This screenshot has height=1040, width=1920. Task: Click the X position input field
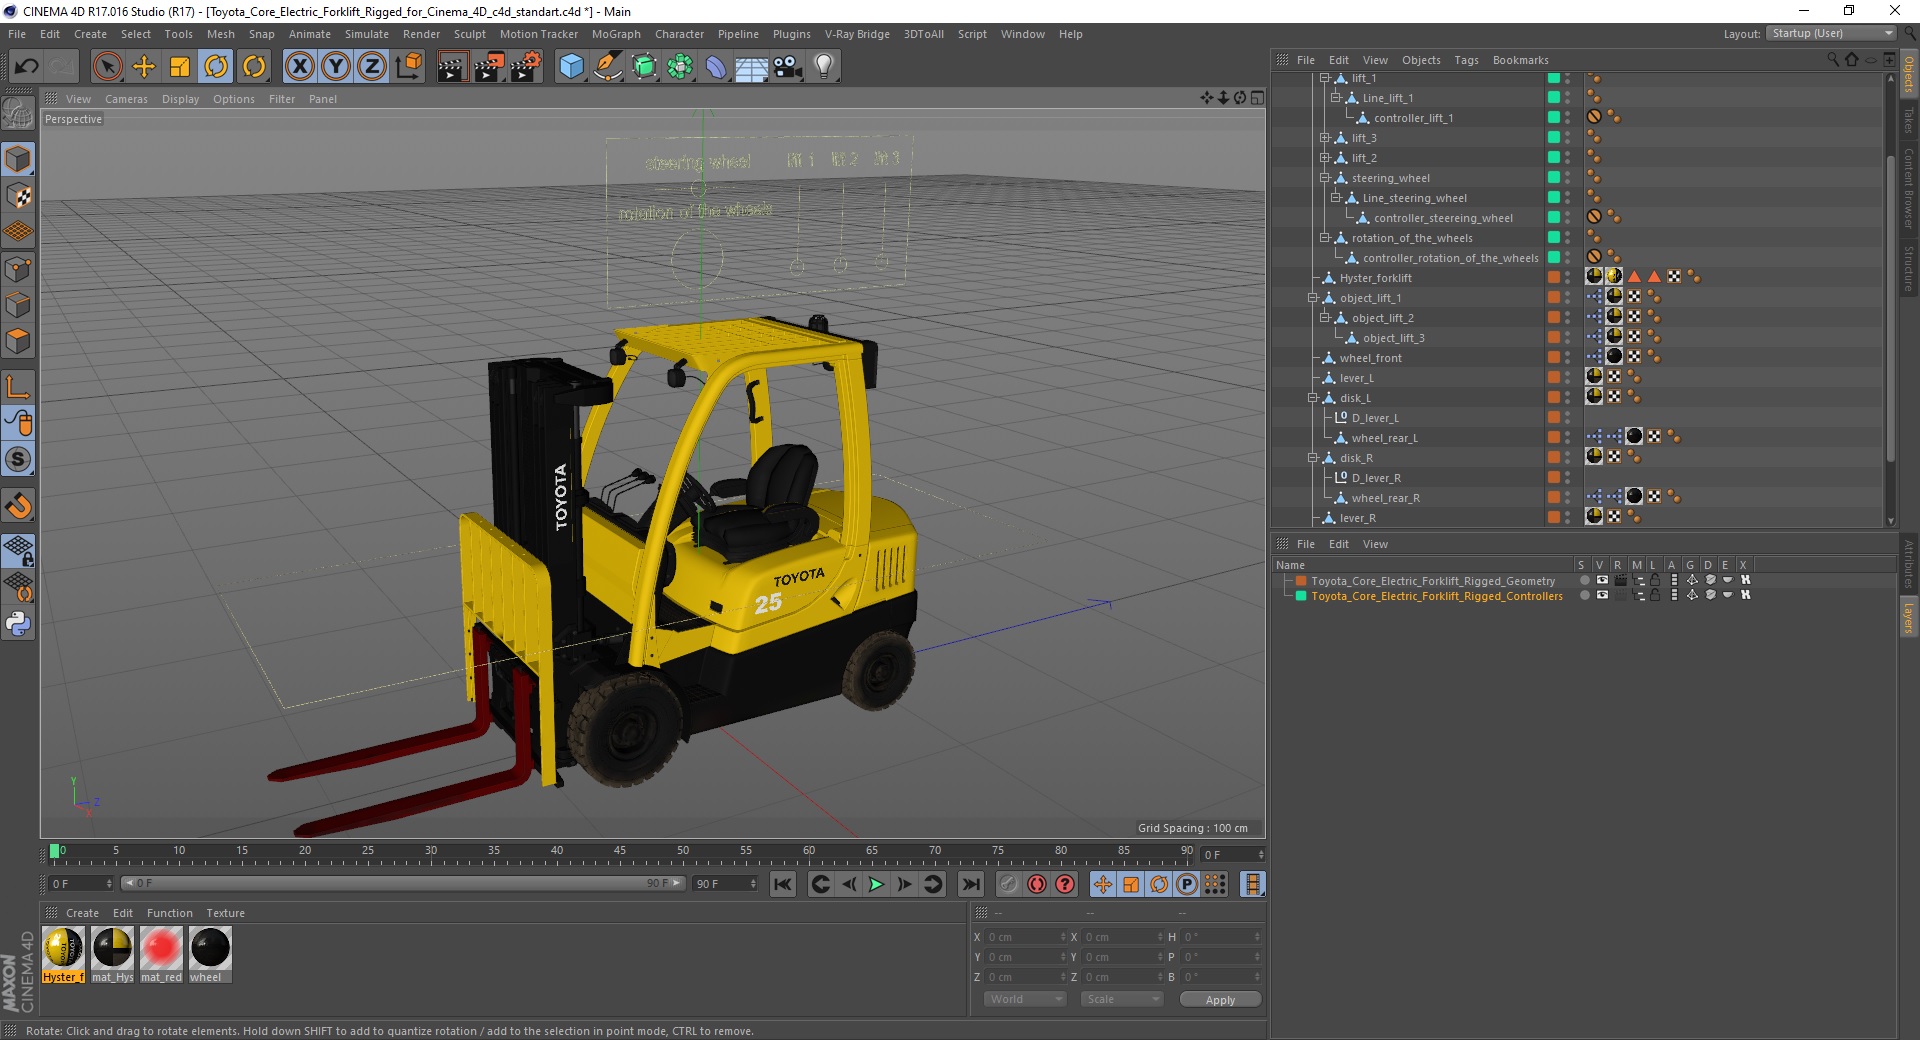pyautogui.click(x=1027, y=937)
